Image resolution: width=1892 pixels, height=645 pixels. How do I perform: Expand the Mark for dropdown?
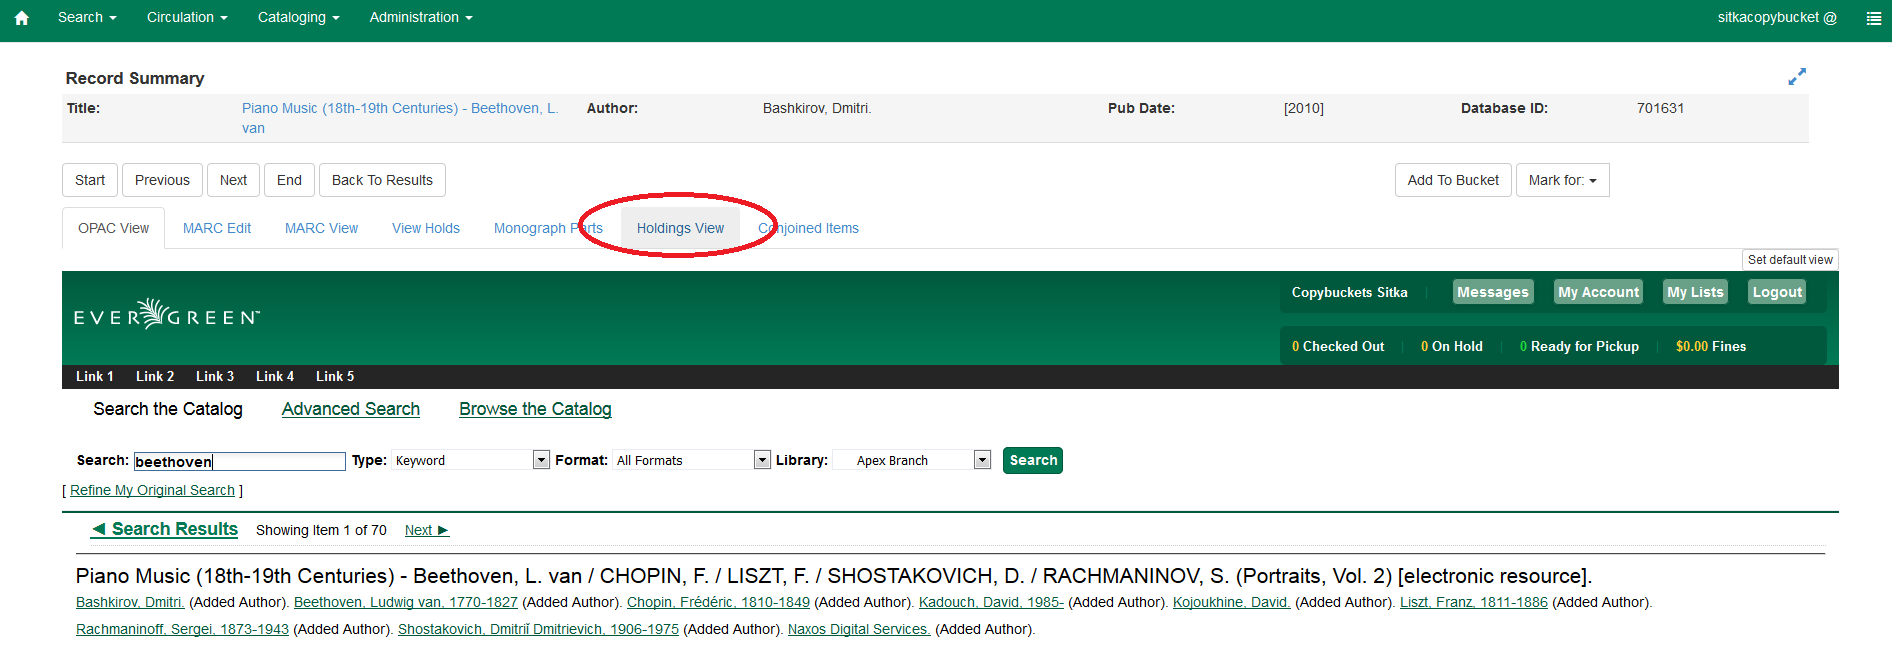coord(1562,180)
